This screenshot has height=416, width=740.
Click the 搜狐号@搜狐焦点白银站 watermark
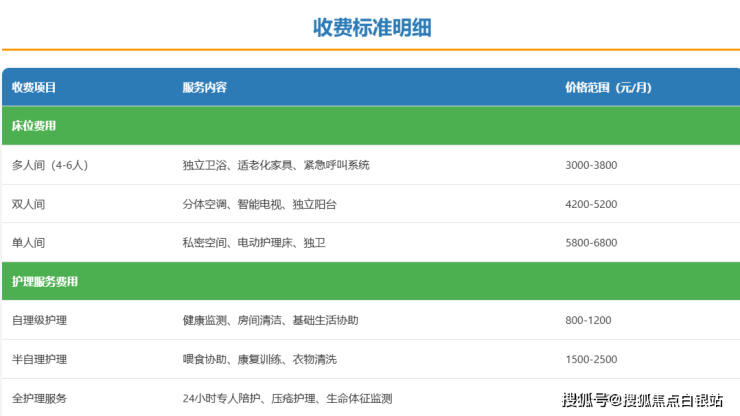pyautogui.click(x=643, y=400)
